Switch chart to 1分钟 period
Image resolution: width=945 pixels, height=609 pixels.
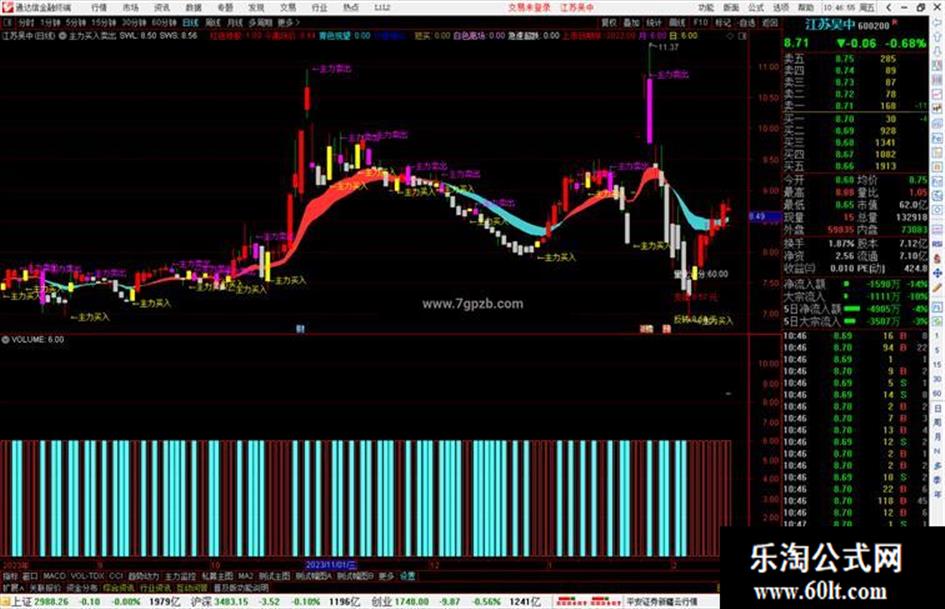click(x=50, y=22)
